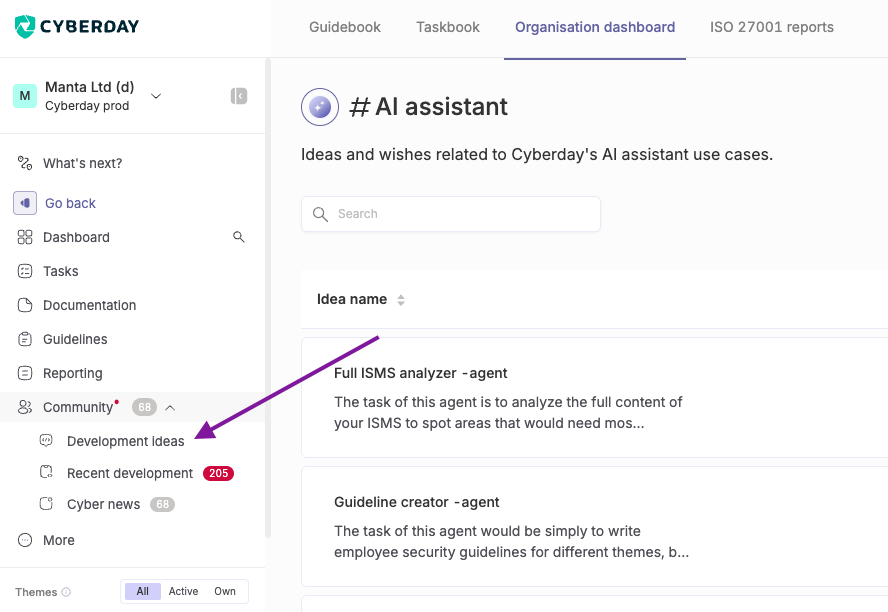This screenshot has height=612, width=888.
Task: Click the Community people icon
Action: 25,407
